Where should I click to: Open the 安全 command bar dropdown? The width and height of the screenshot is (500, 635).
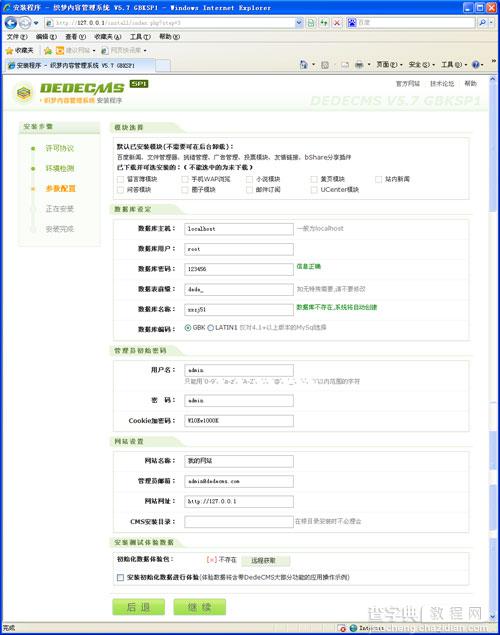click(421, 64)
